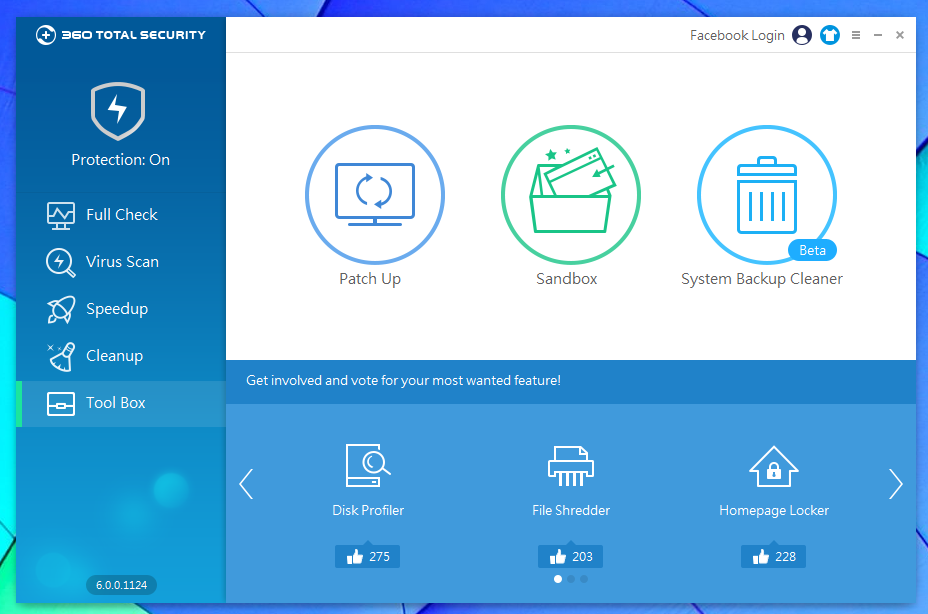
Task: Click the Full Check monitor icon
Action: [61, 216]
